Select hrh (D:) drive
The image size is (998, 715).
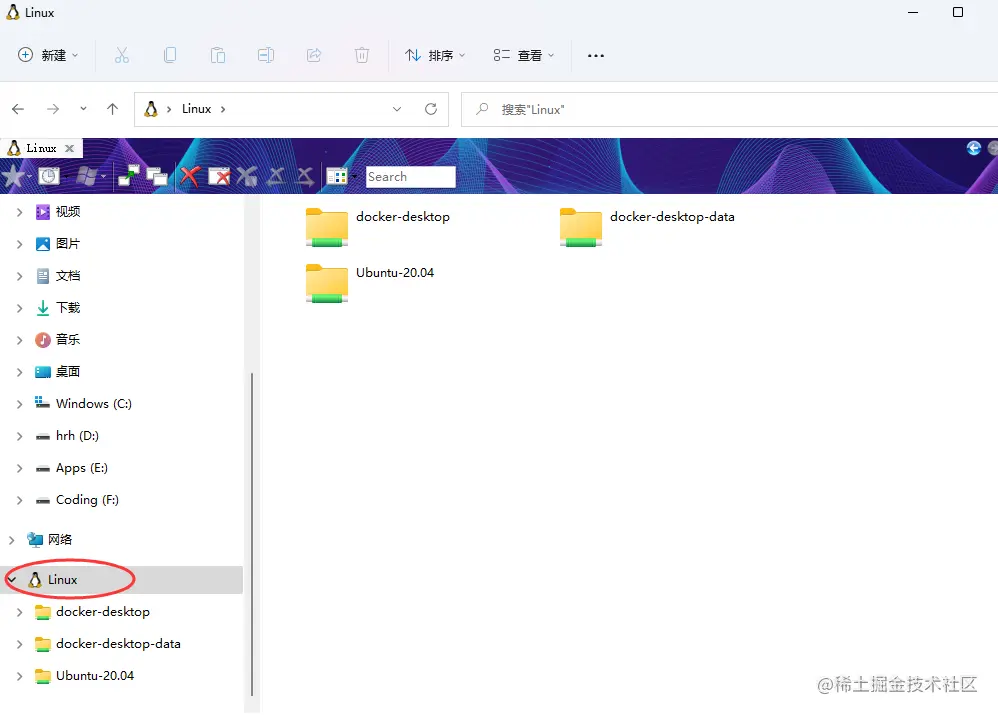(x=77, y=436)
